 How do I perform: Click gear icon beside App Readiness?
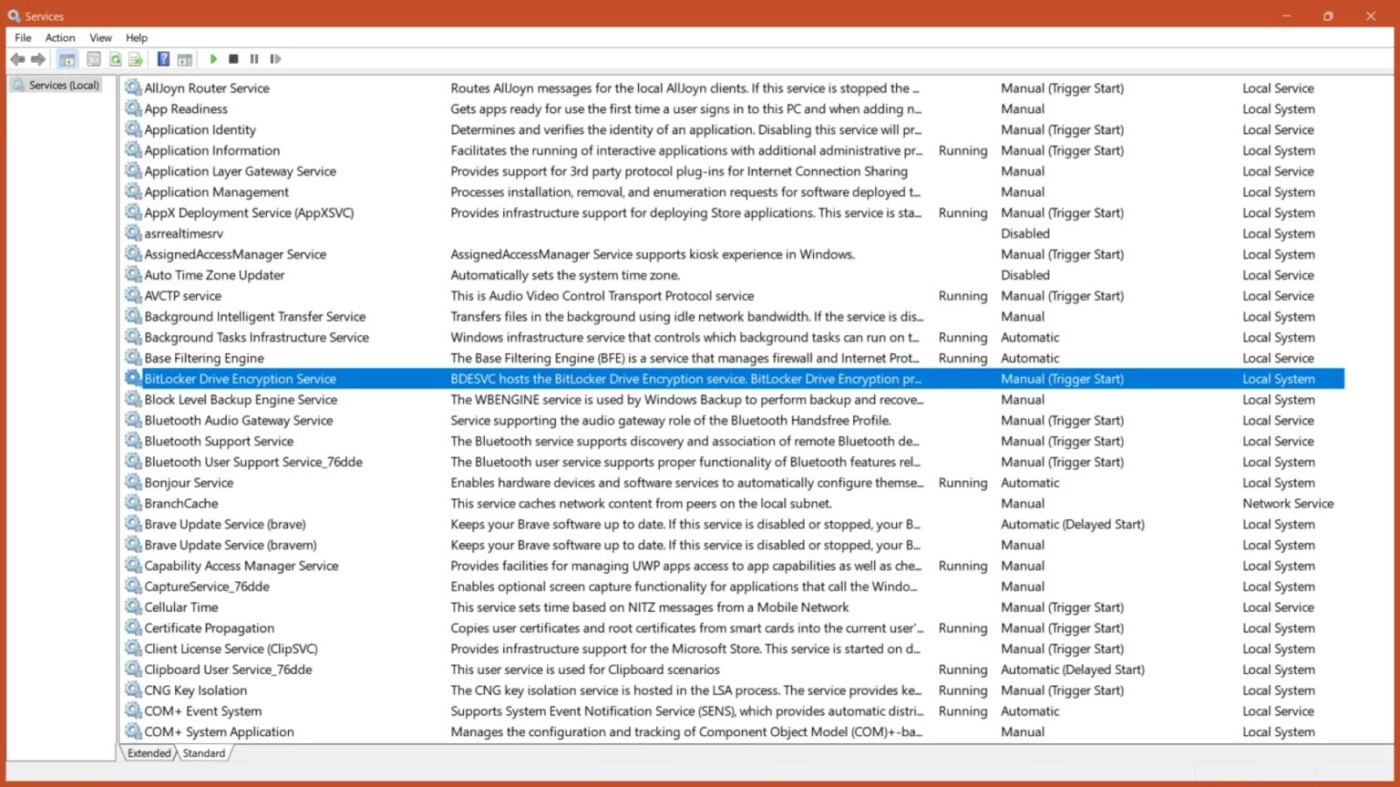coord(133,109)
